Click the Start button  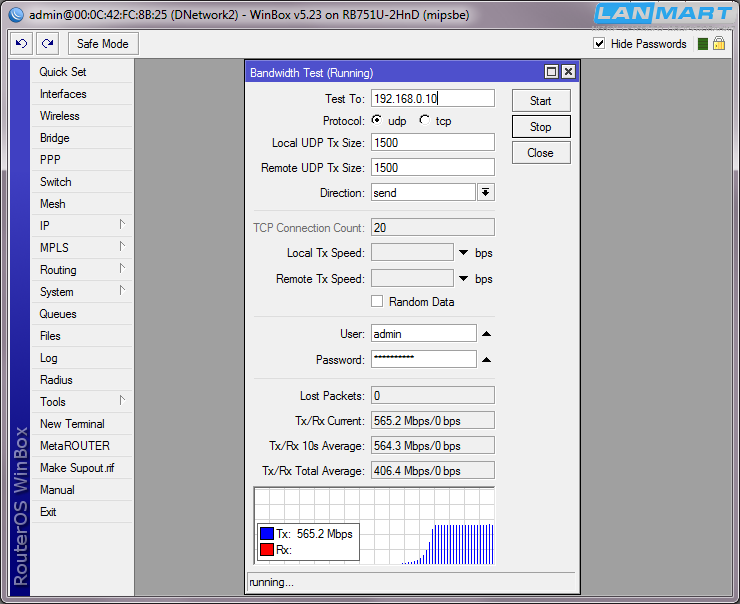point(541,101)
